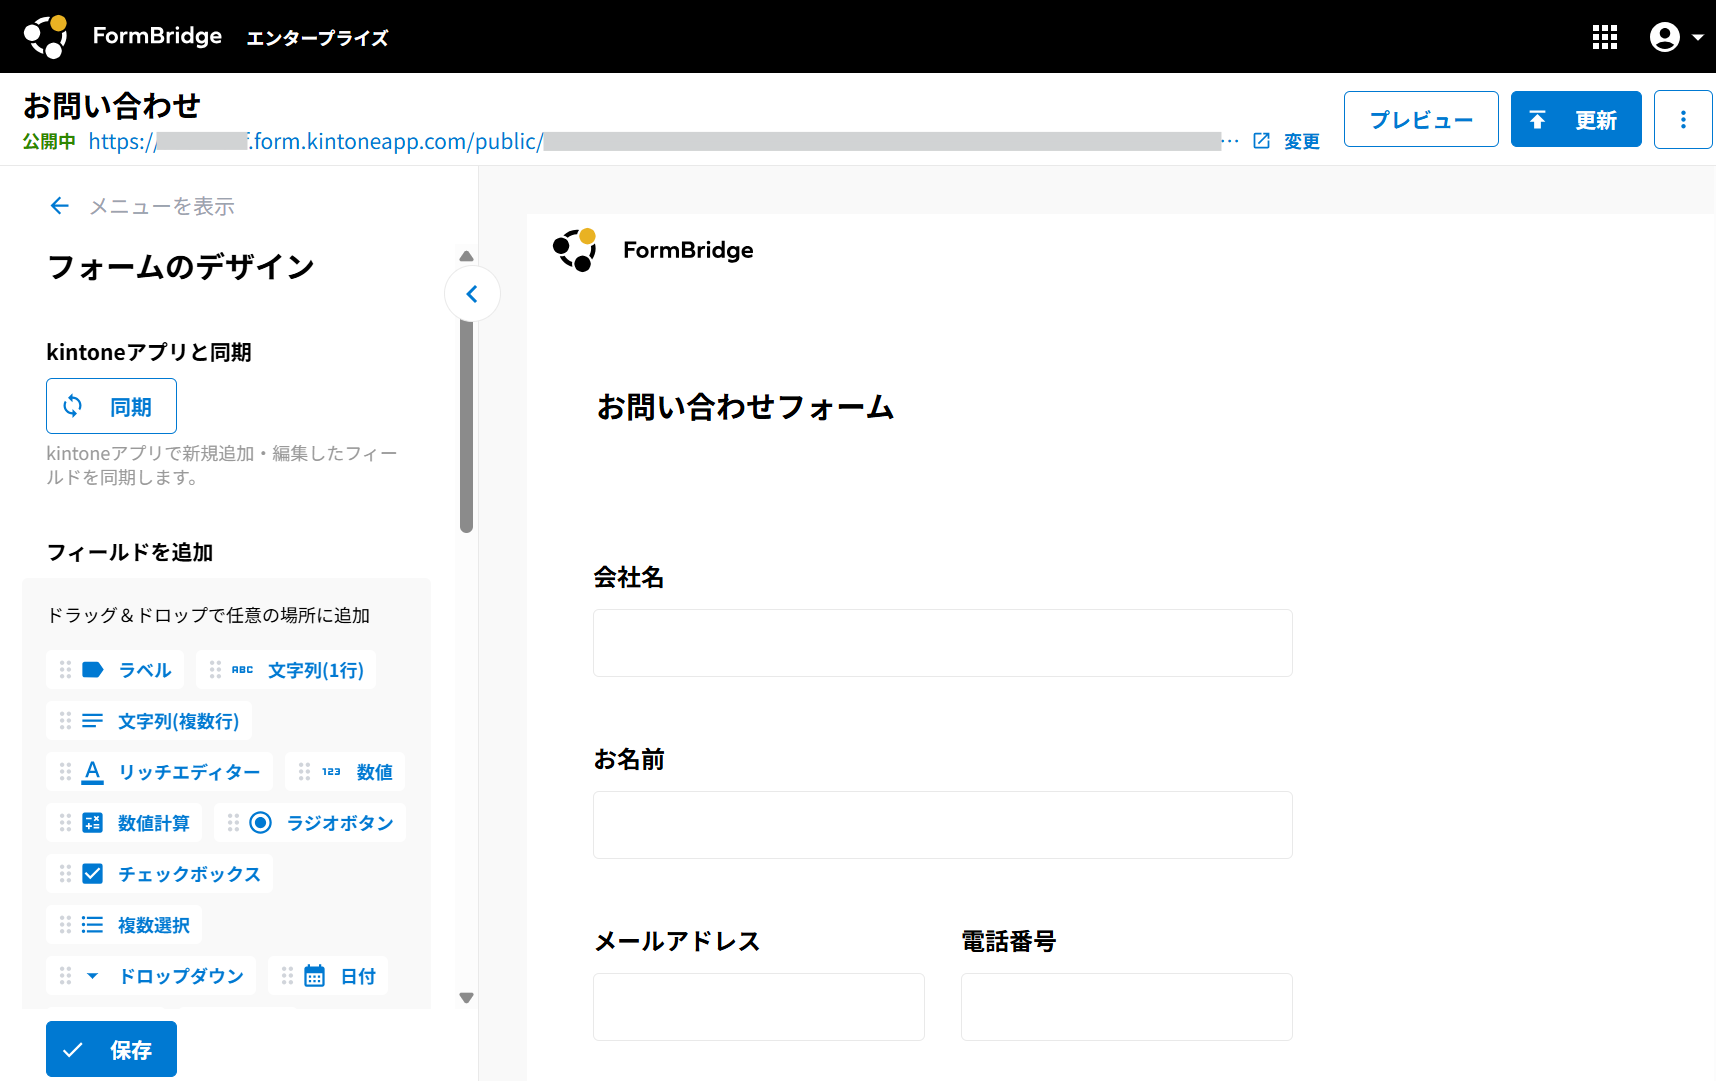The width and height of the screenshot is (1716, 1081).
Task: Select the ドロップダウン field icon
Action: pos(93,975)
